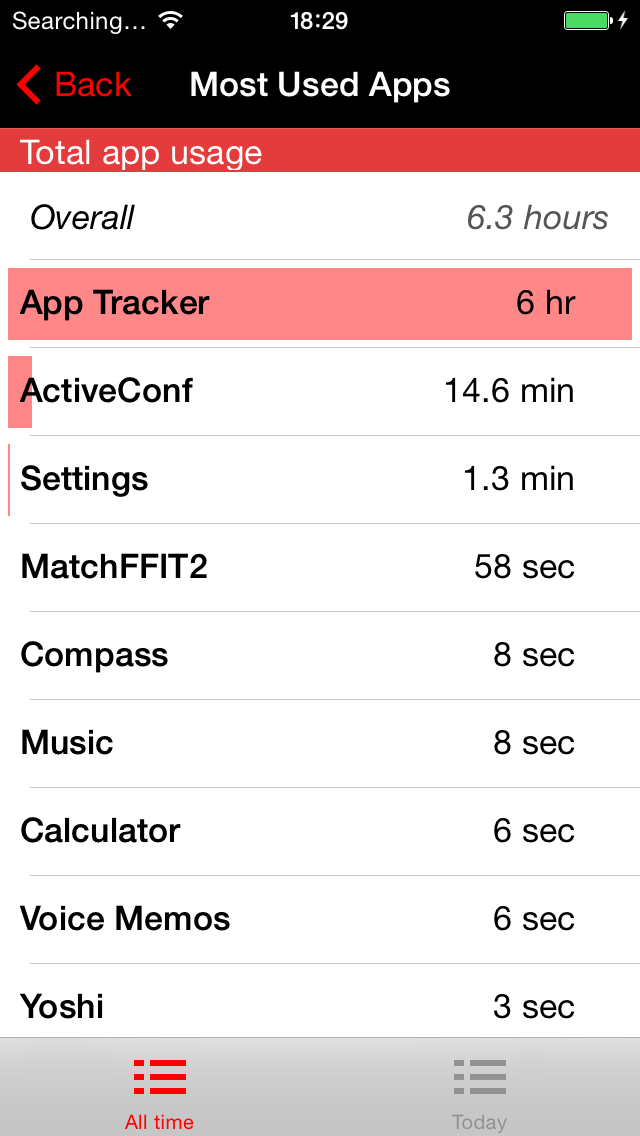
Task: Open the Settings usage entry
Action: coord(320,479)
